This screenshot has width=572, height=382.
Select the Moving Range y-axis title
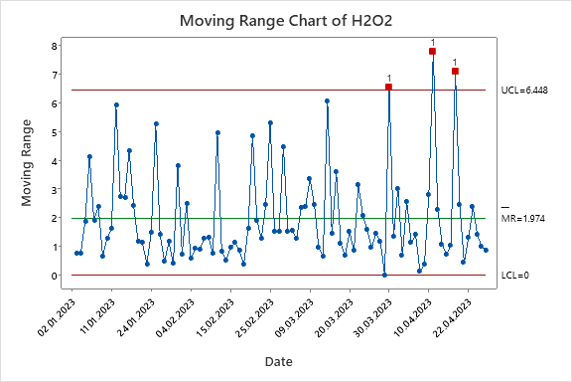pyautogui.click(x=26, y=163)
